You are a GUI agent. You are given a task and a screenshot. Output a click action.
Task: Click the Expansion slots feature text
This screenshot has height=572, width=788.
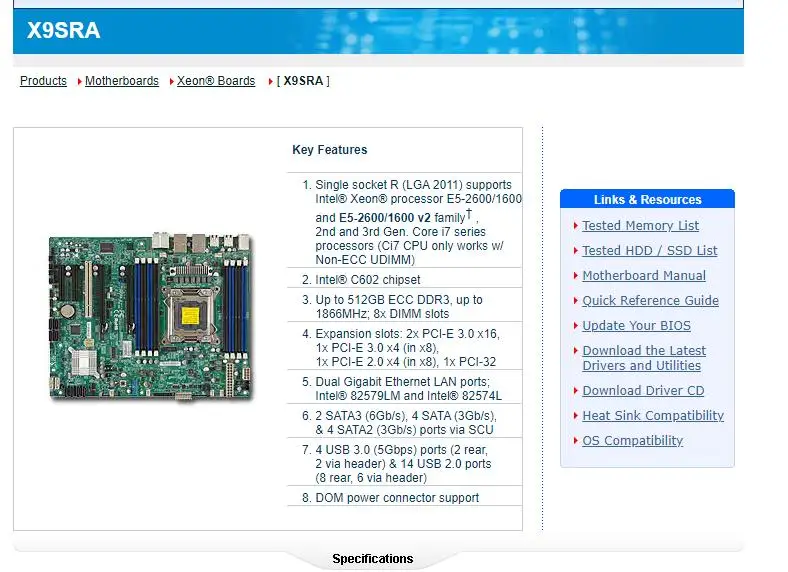(407, 348)
